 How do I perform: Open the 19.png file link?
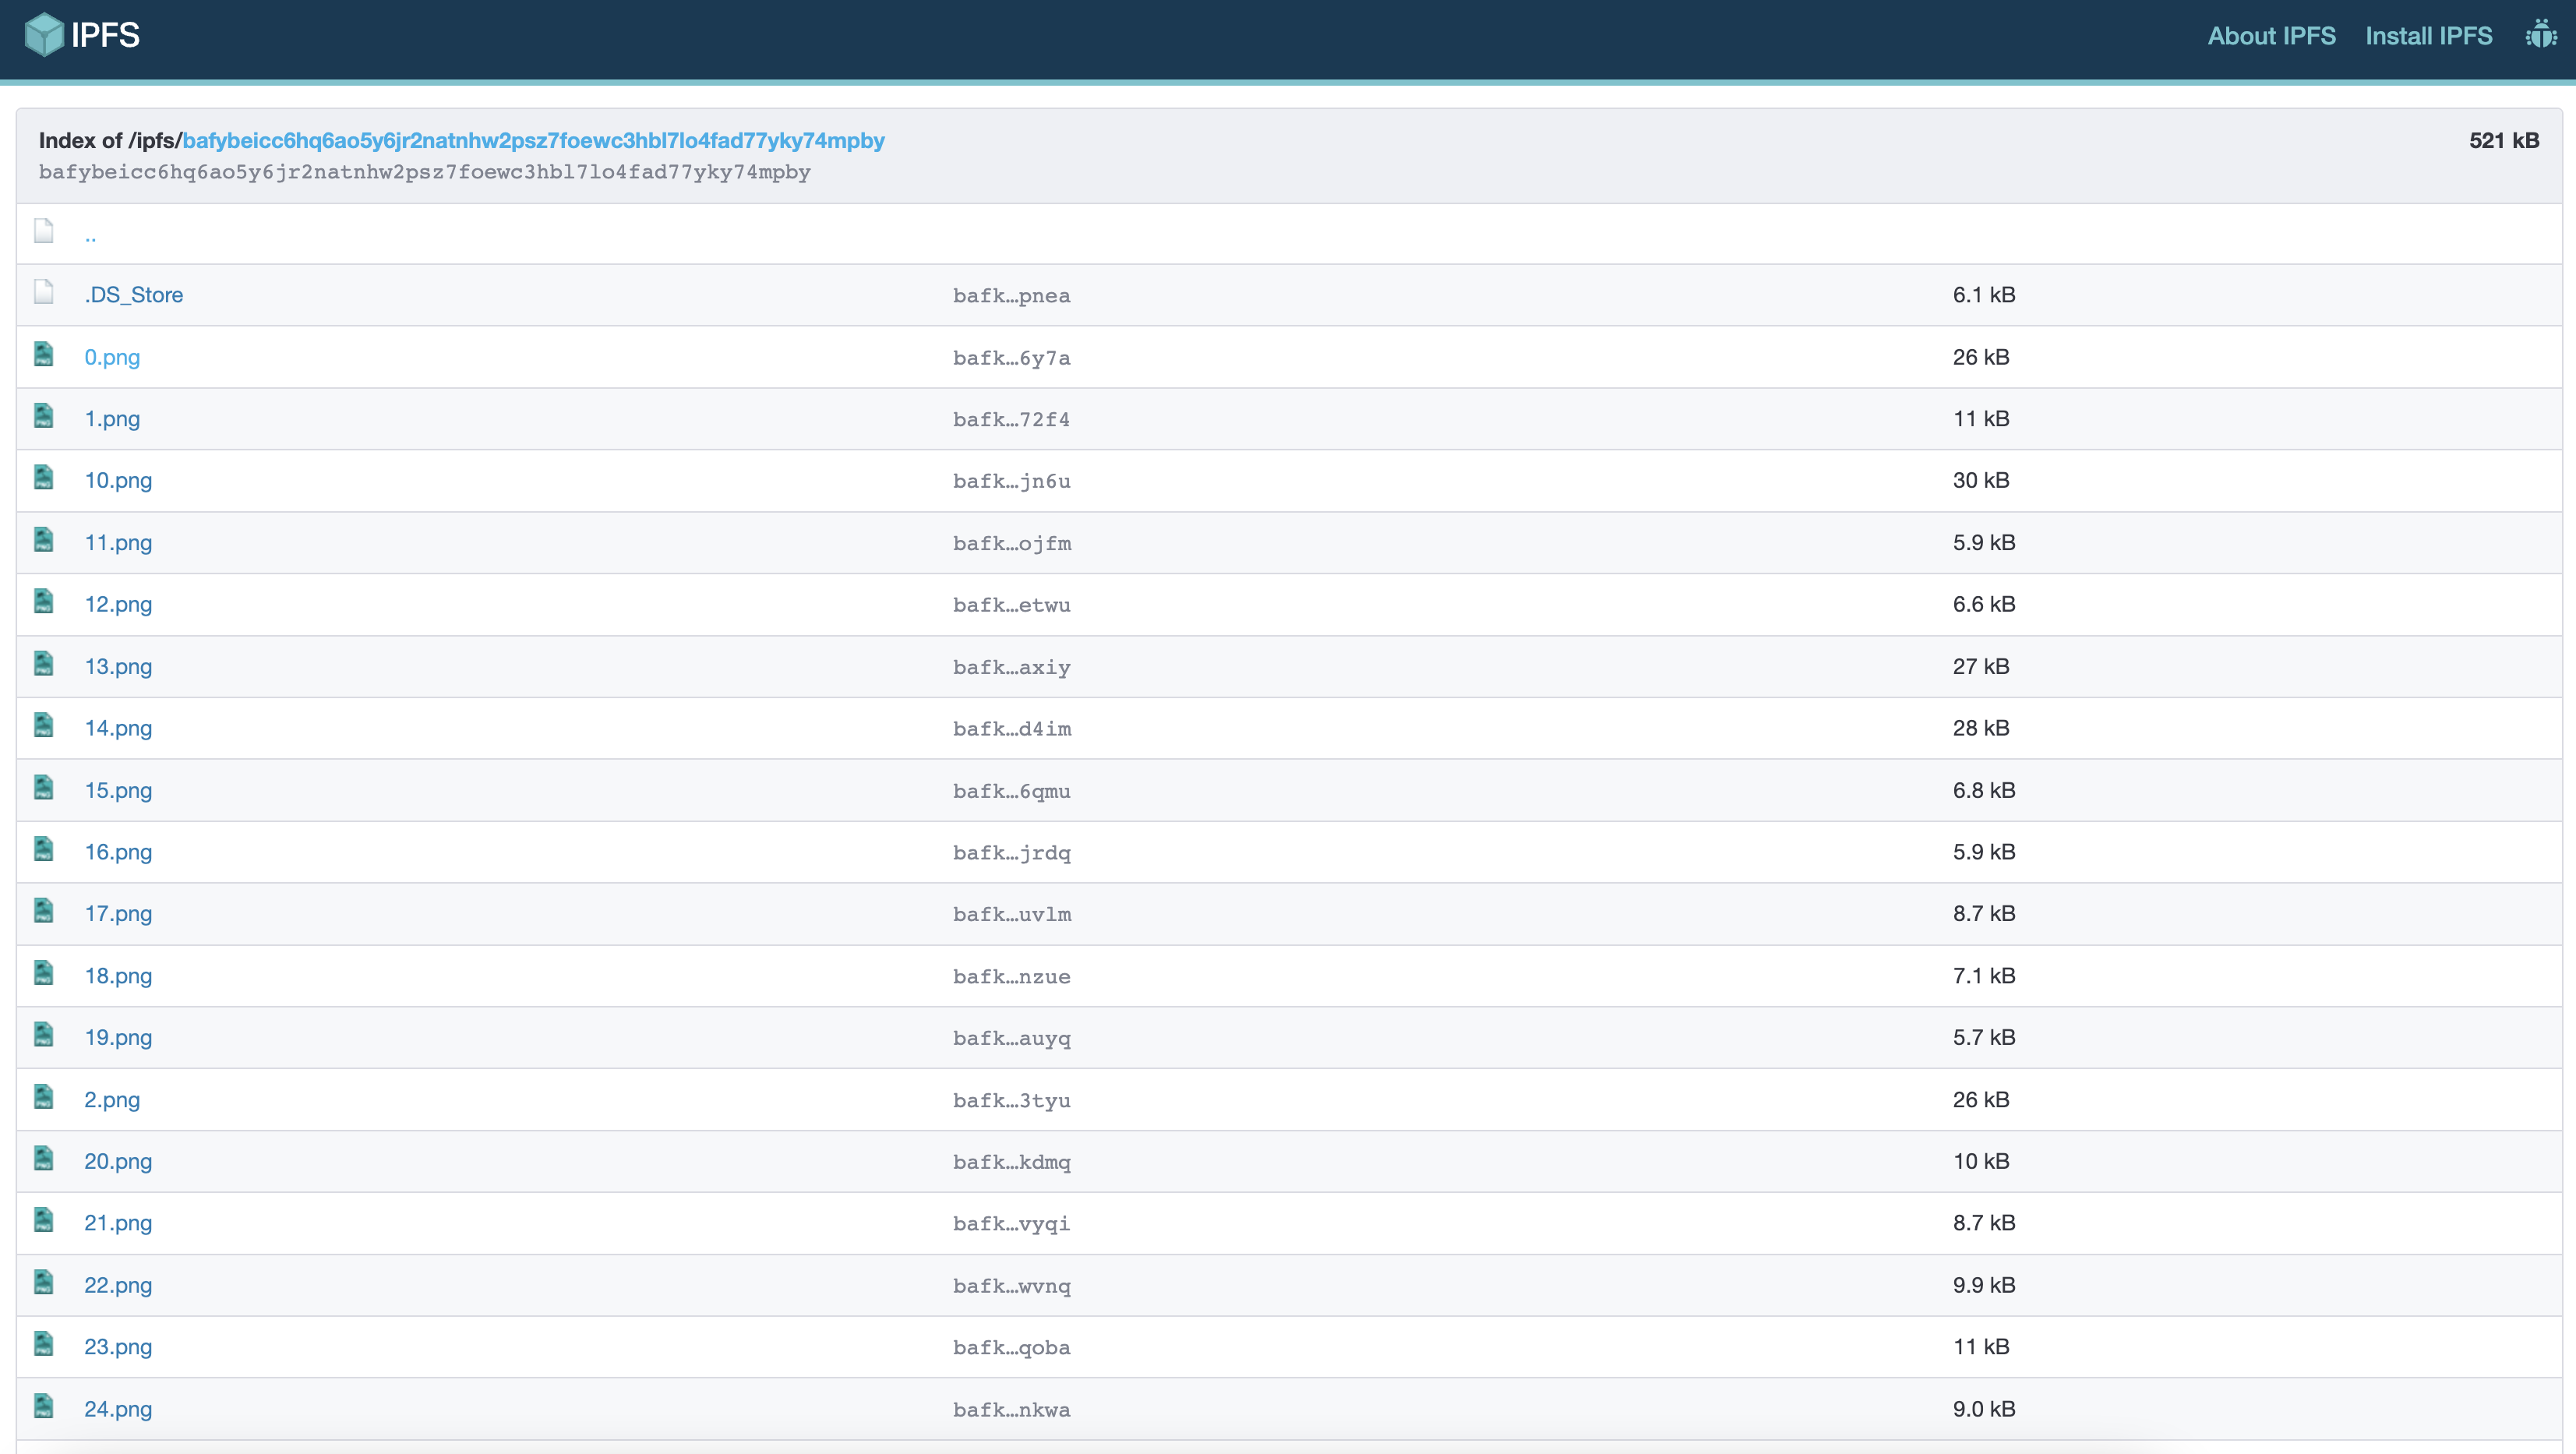pos(118,1037)
